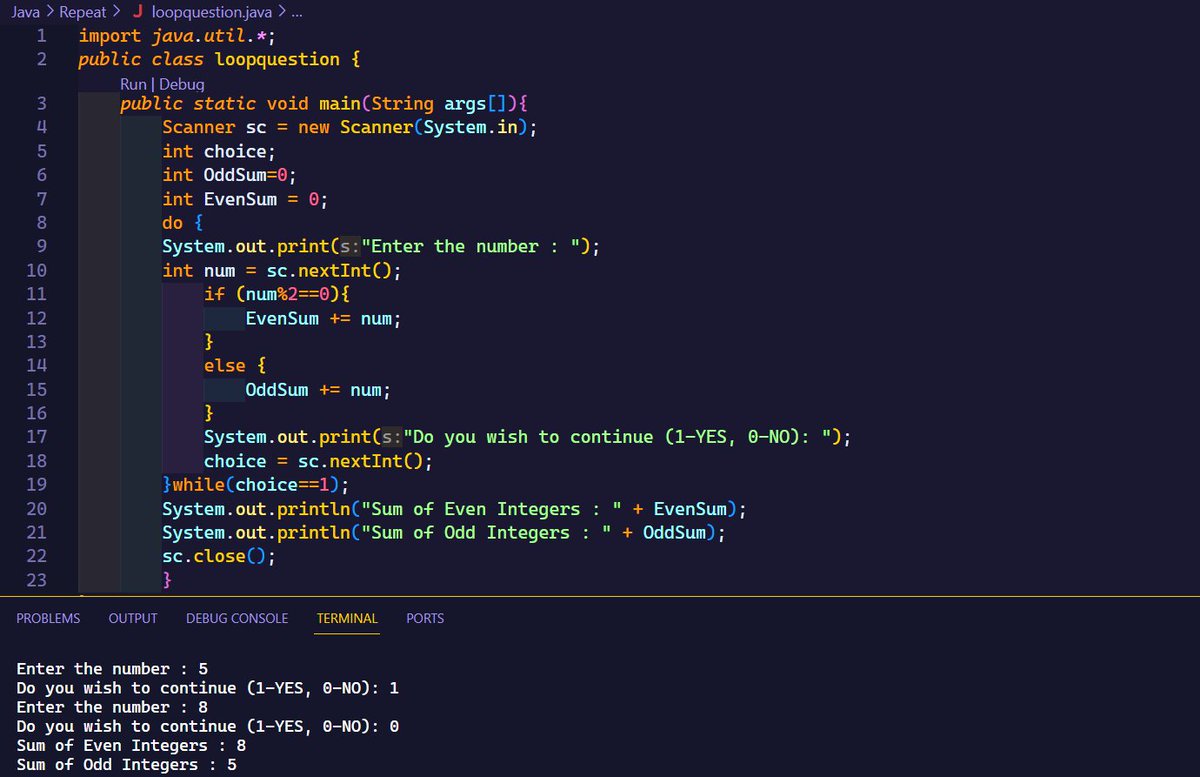Click 'choice = sc.nextInt();' on line 18
The image size is (1200, 777).
[x=318, y=461]
